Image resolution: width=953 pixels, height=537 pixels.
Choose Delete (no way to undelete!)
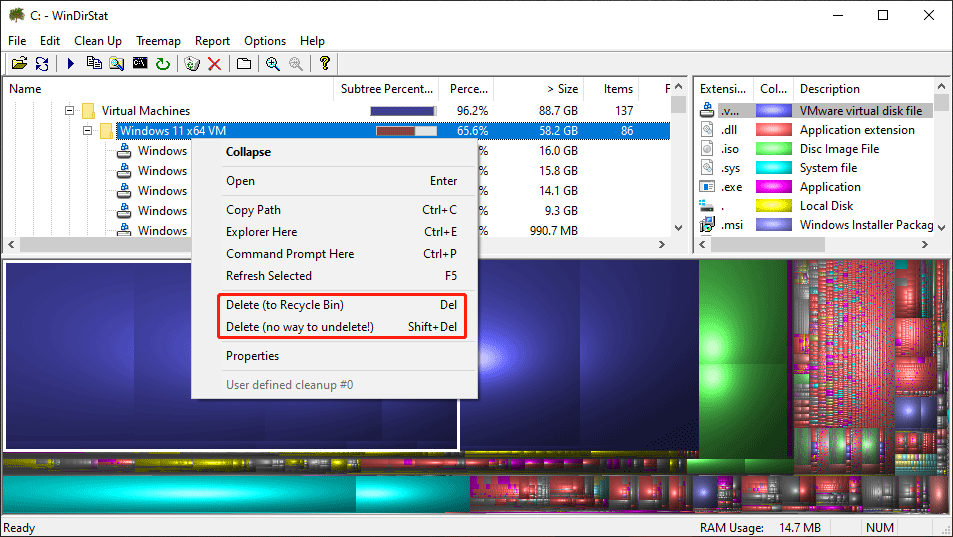(334, 327)
